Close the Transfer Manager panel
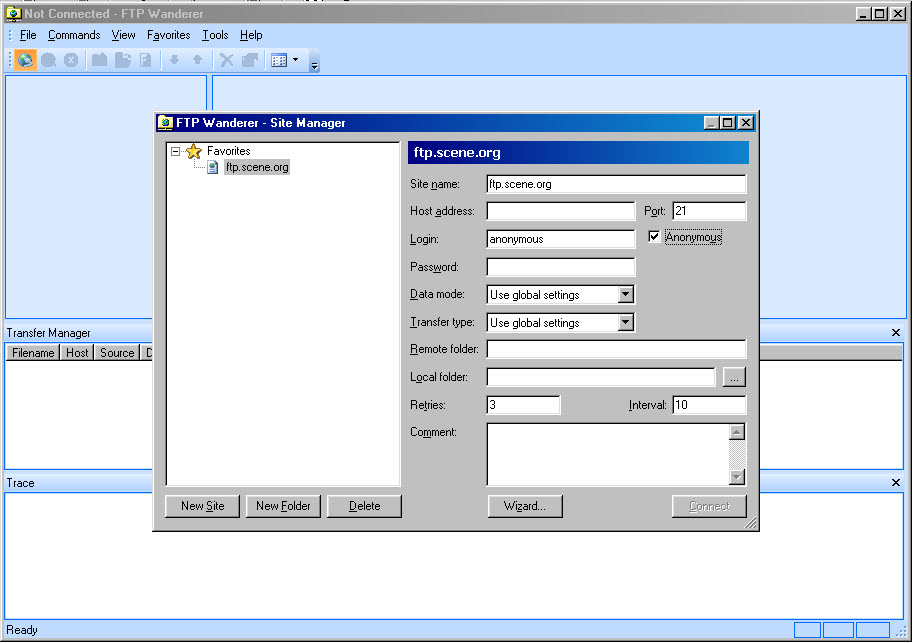Screen dimensions: 912x642 pyautogui.click(x=896, y=333)
